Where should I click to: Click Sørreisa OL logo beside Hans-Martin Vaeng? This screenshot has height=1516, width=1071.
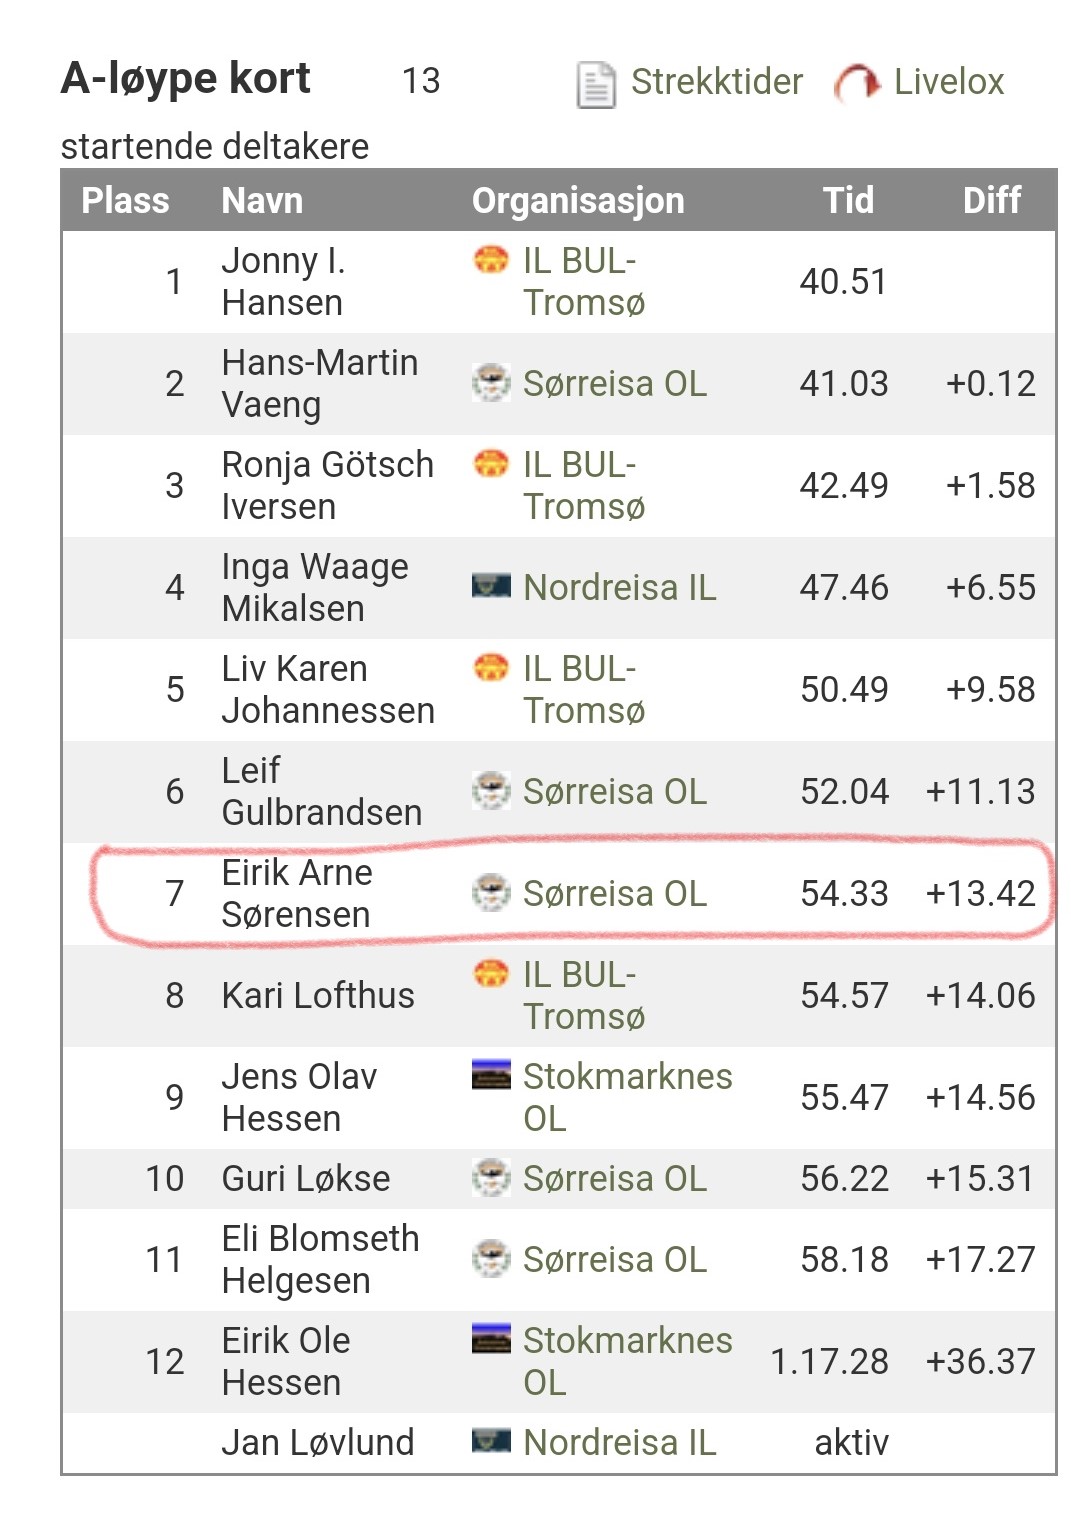pyautogui.click(x=491, y=383)
